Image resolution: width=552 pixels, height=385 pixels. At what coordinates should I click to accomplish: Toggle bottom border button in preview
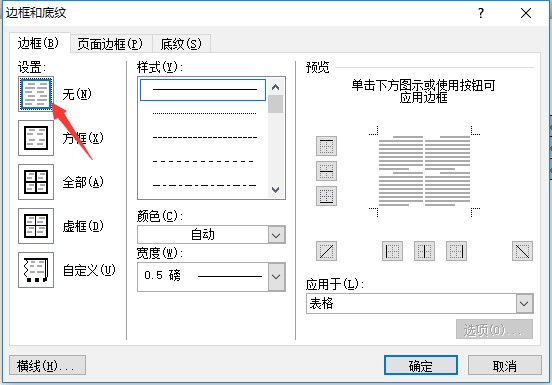[326, 196]
